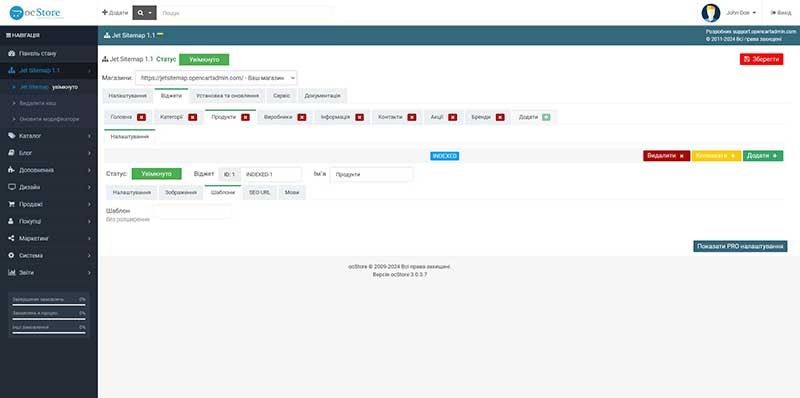Switch to the top Налаштування tab
800x398 pixels.
click(128, 95)
